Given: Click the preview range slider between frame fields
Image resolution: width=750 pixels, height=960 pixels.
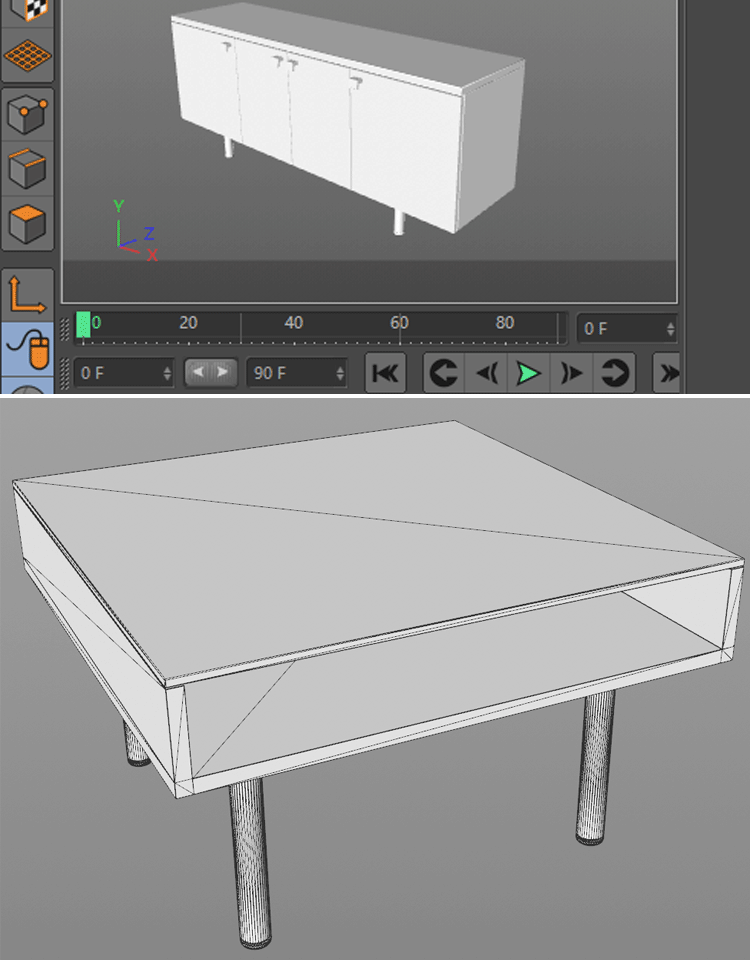Looking at the screenshot, I should [211, 373].
